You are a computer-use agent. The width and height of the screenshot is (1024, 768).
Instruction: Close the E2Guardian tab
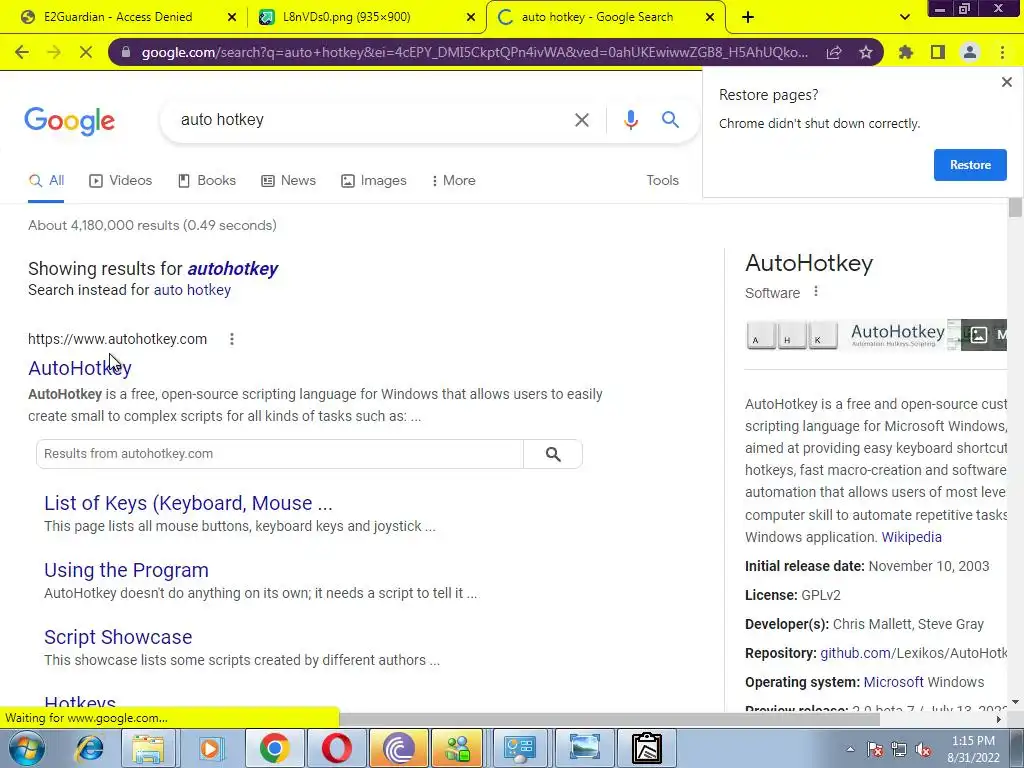232,18
